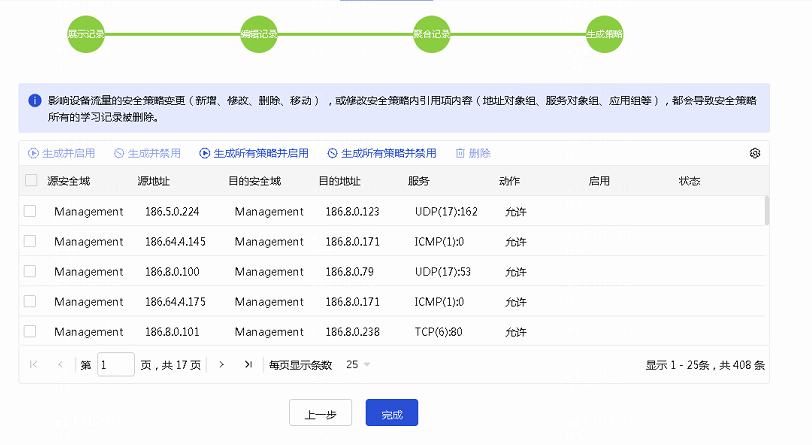Click 生成所有策略并启用 toolbar button
Image resolution: width=812 pixels, height=445 pixels.
point(254,153)
